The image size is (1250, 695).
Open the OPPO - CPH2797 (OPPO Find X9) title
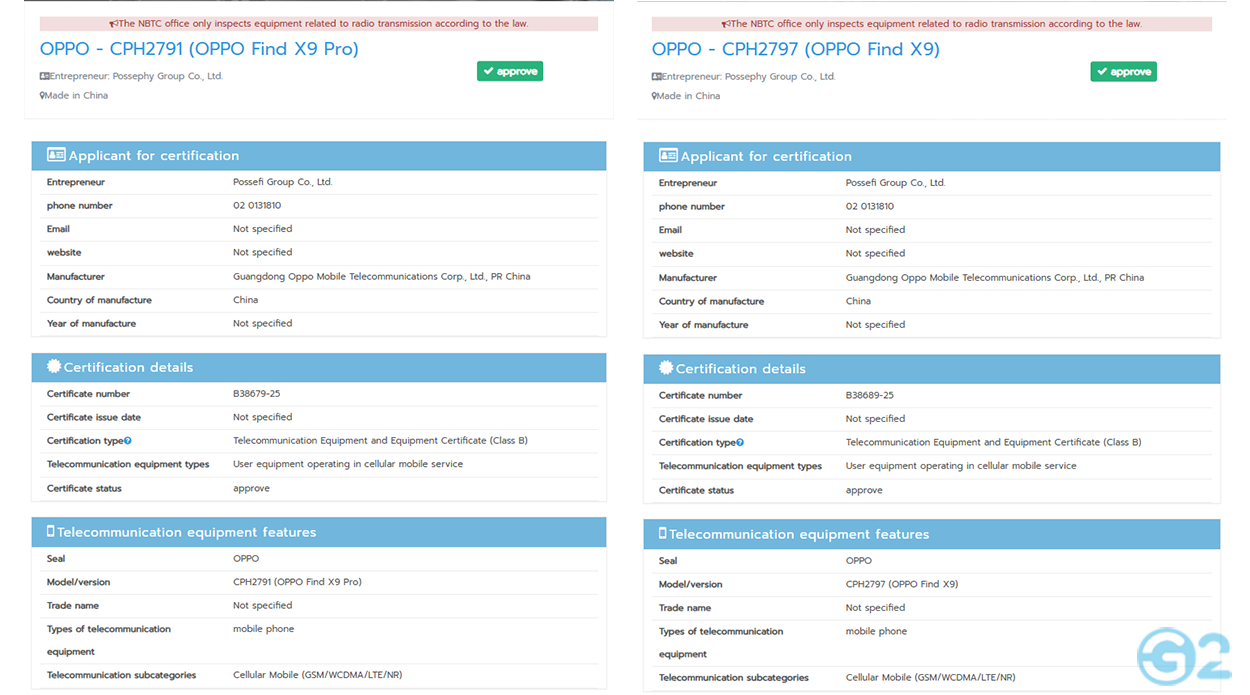click(x=795, y=49)
